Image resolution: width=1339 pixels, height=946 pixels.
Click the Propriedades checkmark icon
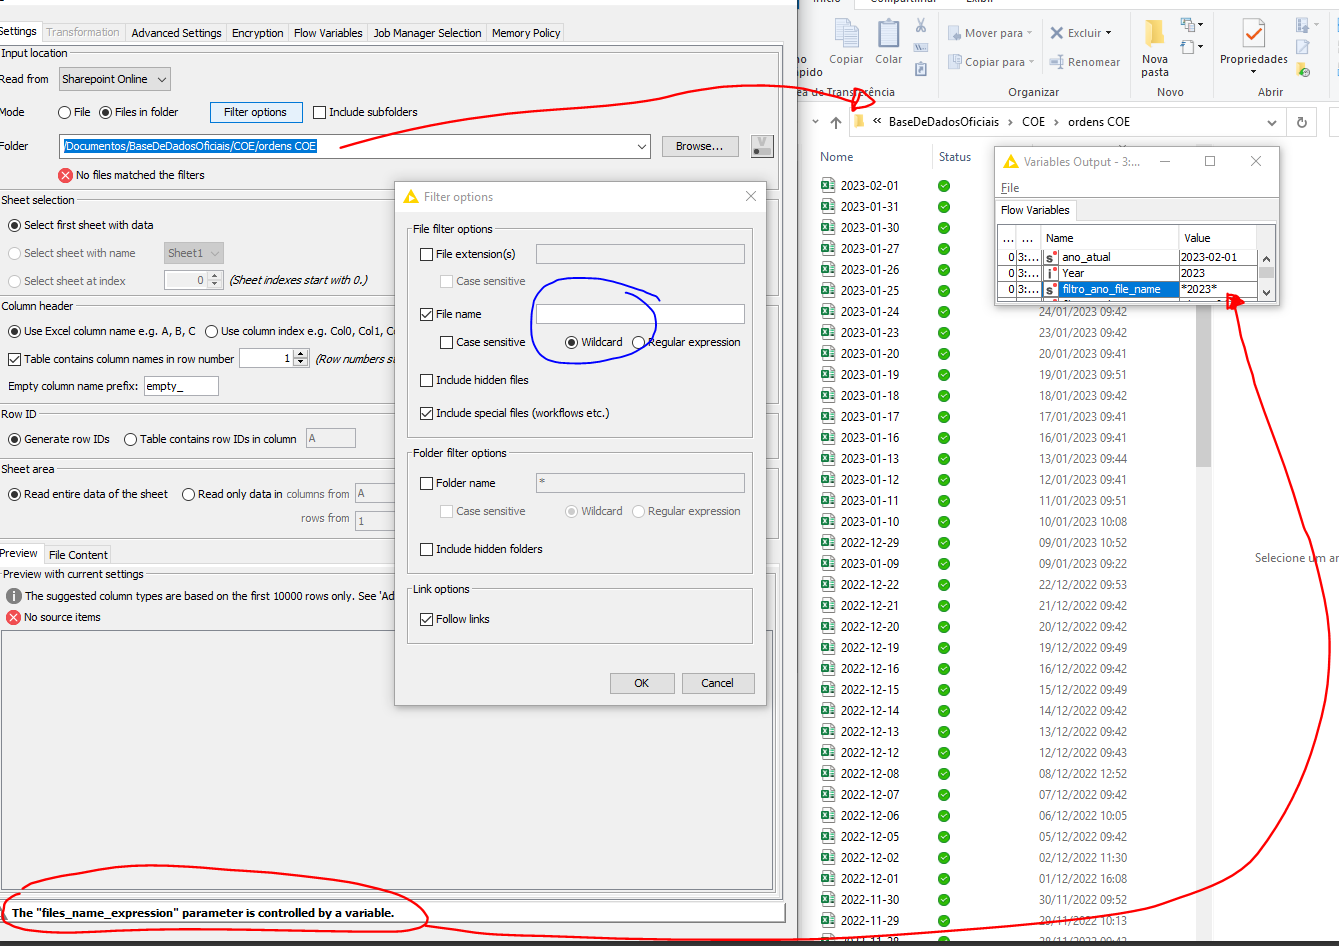1253,34
